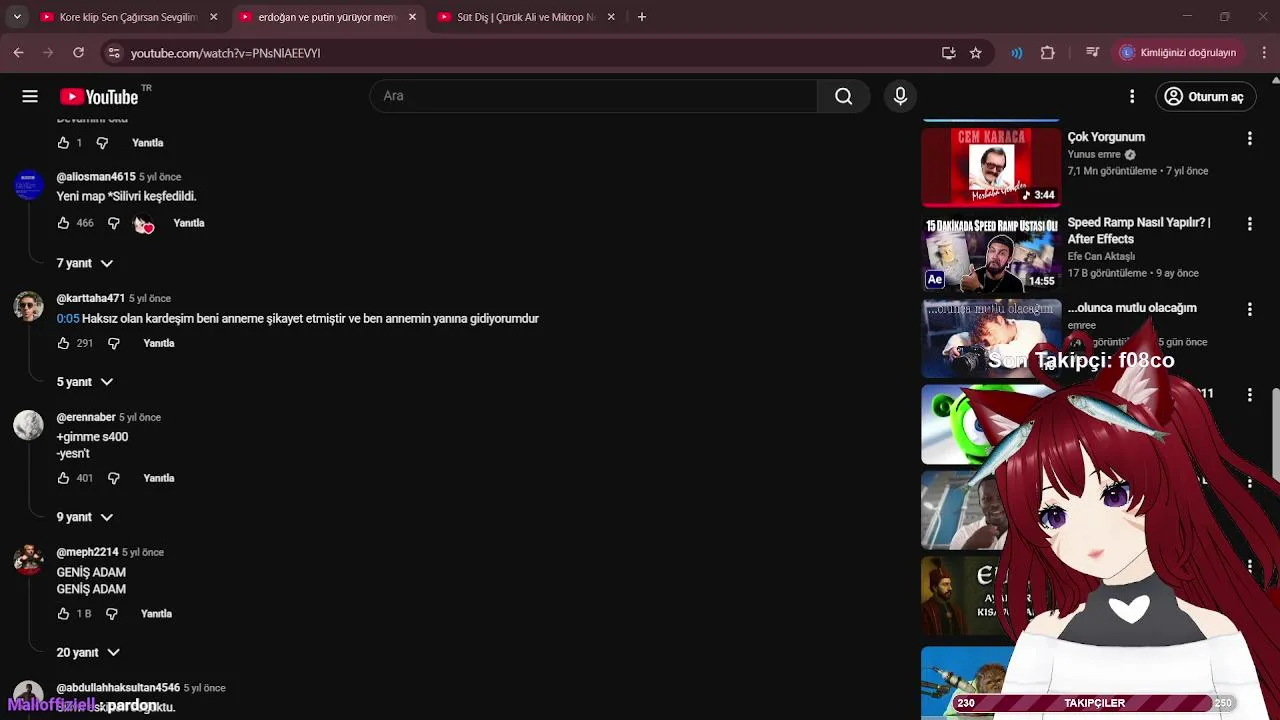Open the tab search dropdown arrow
1280x720 pixels.
pos(16,17)
